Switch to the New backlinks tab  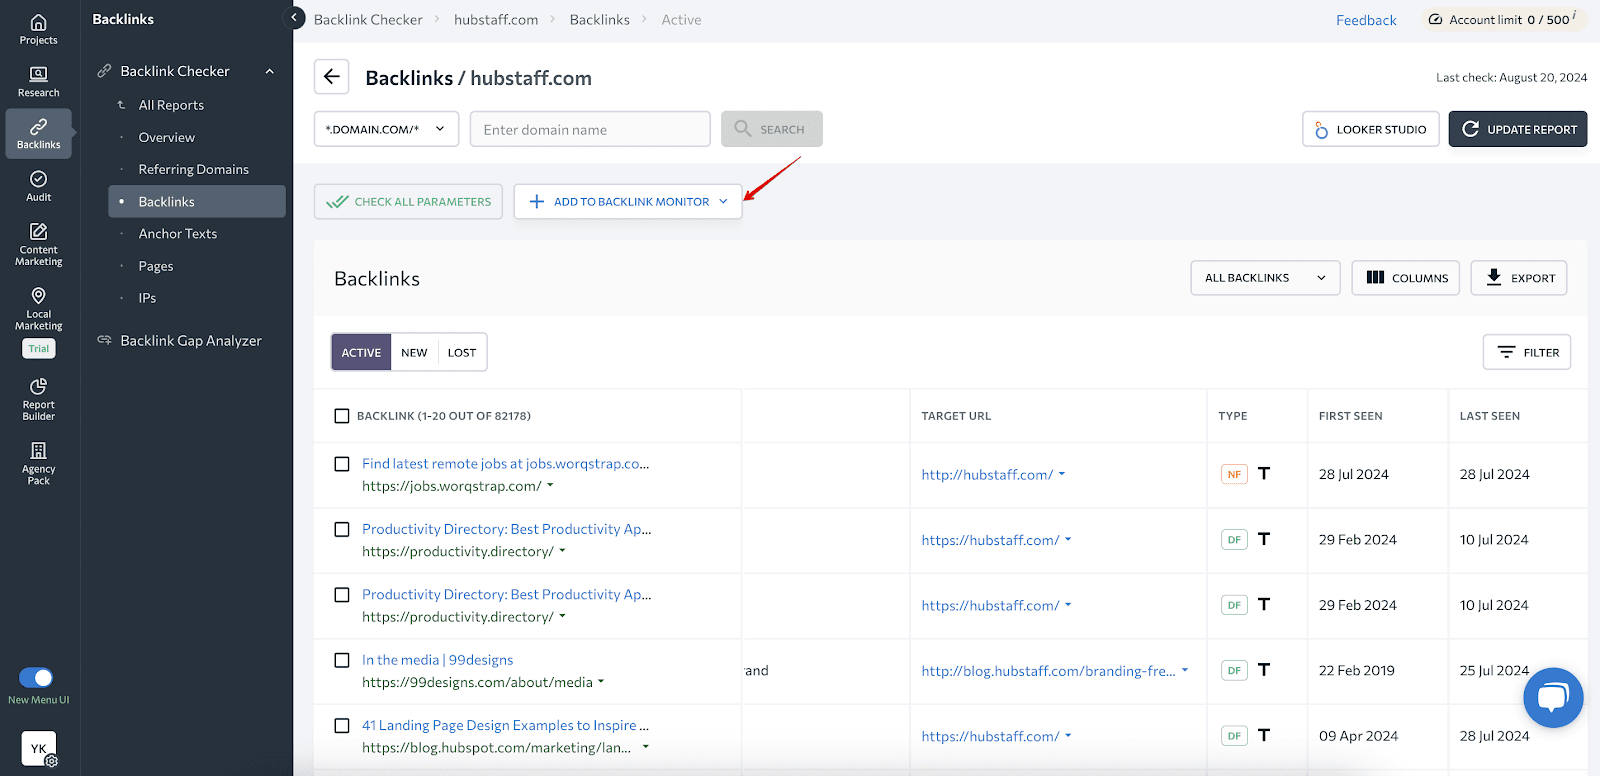(x=414, y=352)
